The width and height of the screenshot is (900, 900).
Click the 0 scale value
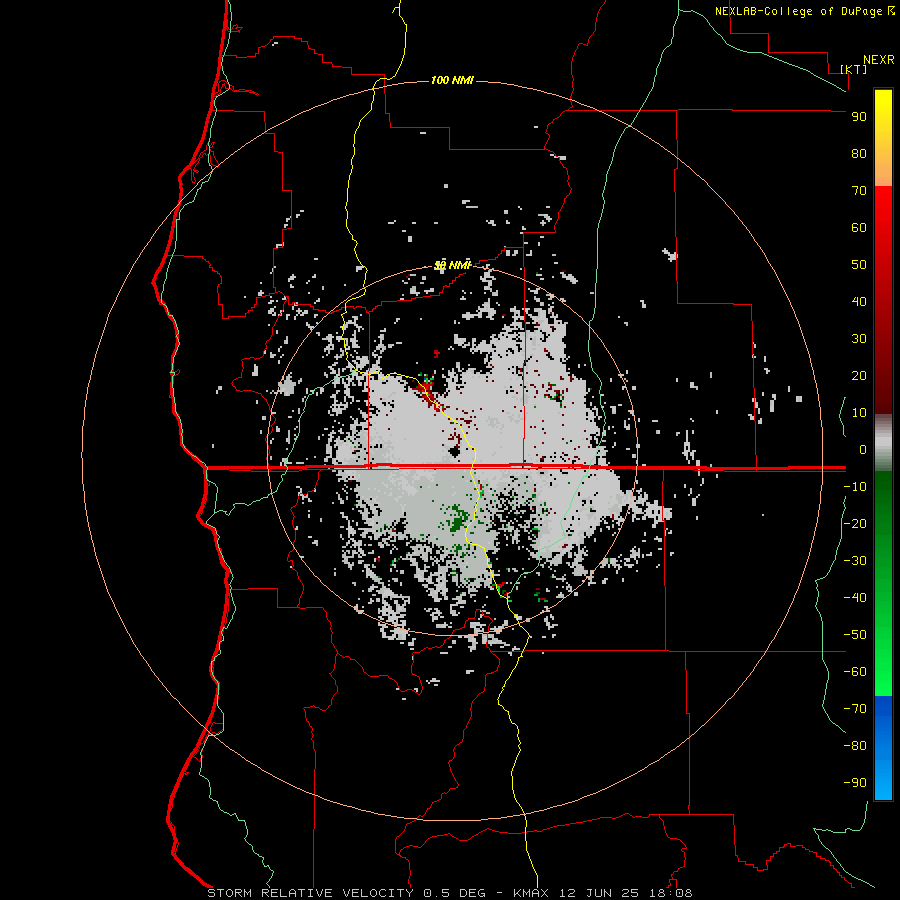(x=863, y=449)
